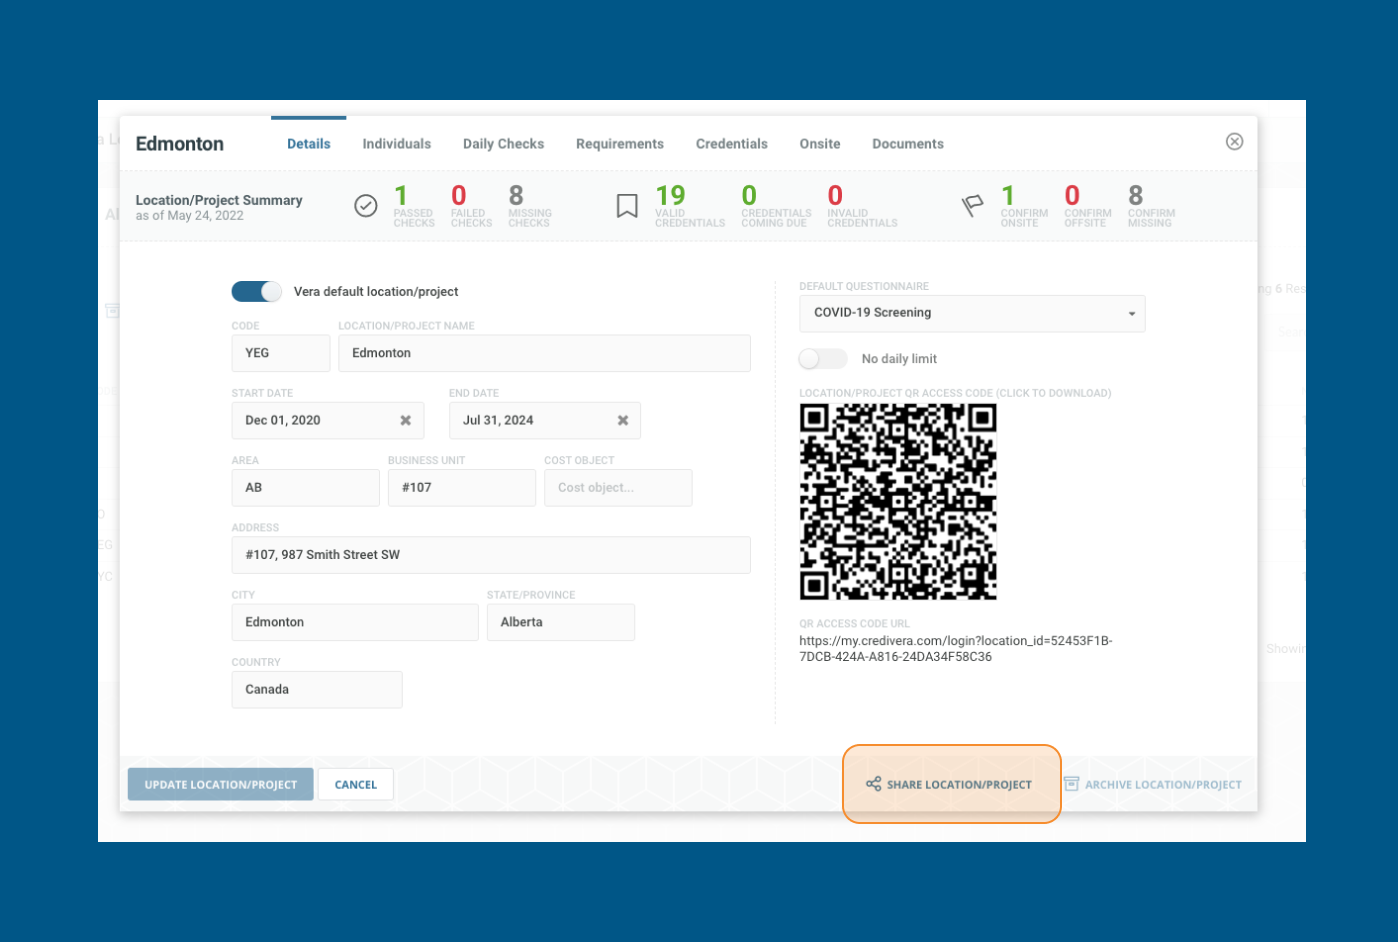Click the onsite confirmation flag icon

point(973,206)
